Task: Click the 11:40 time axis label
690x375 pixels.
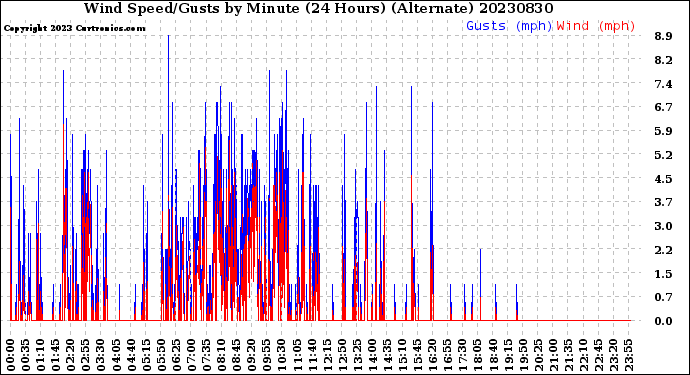Action: coord(312,355)
